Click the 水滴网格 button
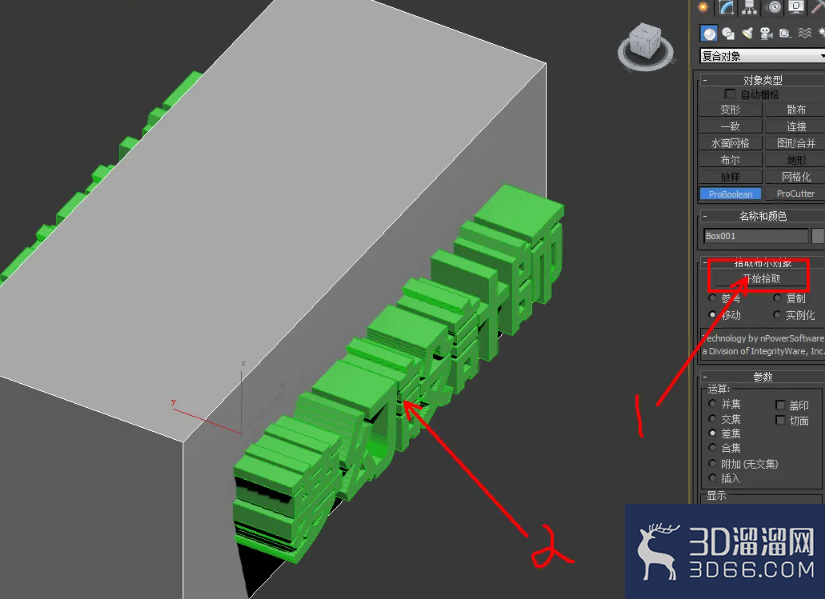This screenshot has height=599, width=825. pyautogui.click(x=730, y=143)
